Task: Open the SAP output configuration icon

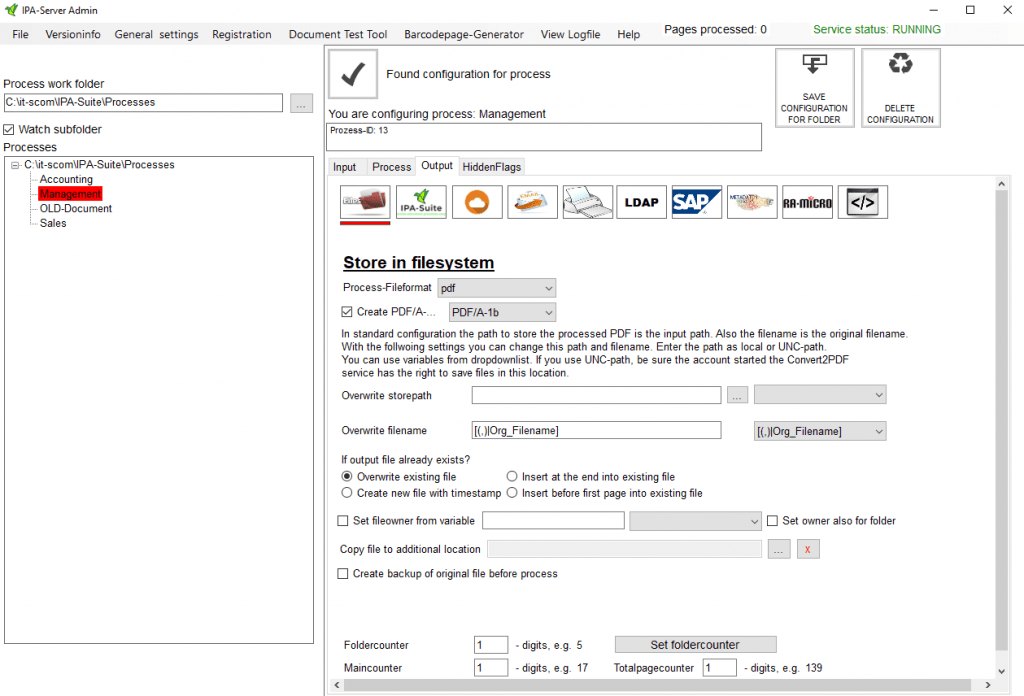Action: pos(696,201)
